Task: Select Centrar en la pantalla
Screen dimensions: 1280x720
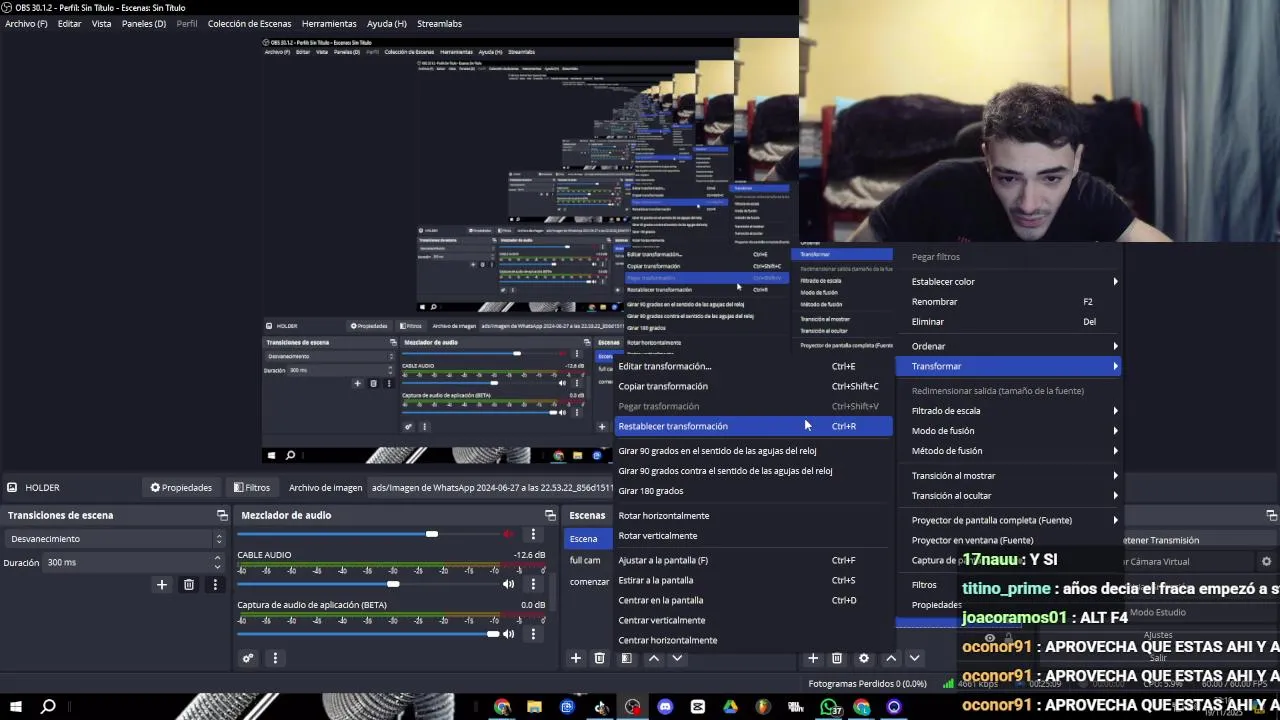Action: pyautogui.click(x=752, y=600)
